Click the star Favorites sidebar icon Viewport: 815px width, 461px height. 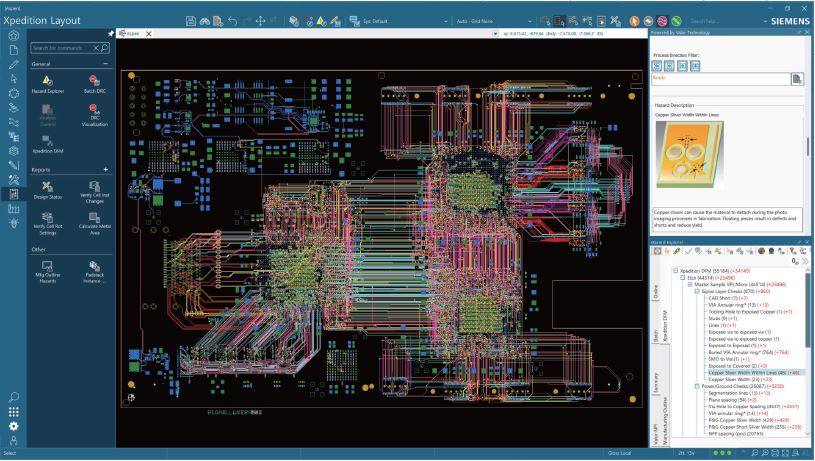pyautogui.click(x=14, y=35)
